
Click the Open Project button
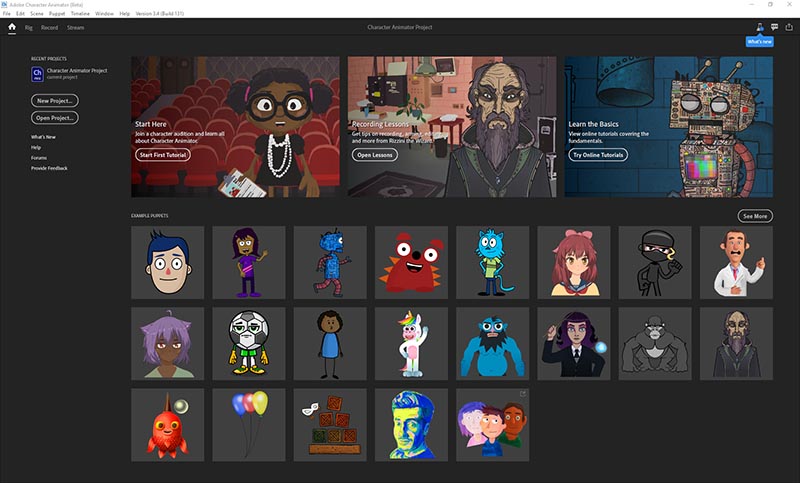55,118
